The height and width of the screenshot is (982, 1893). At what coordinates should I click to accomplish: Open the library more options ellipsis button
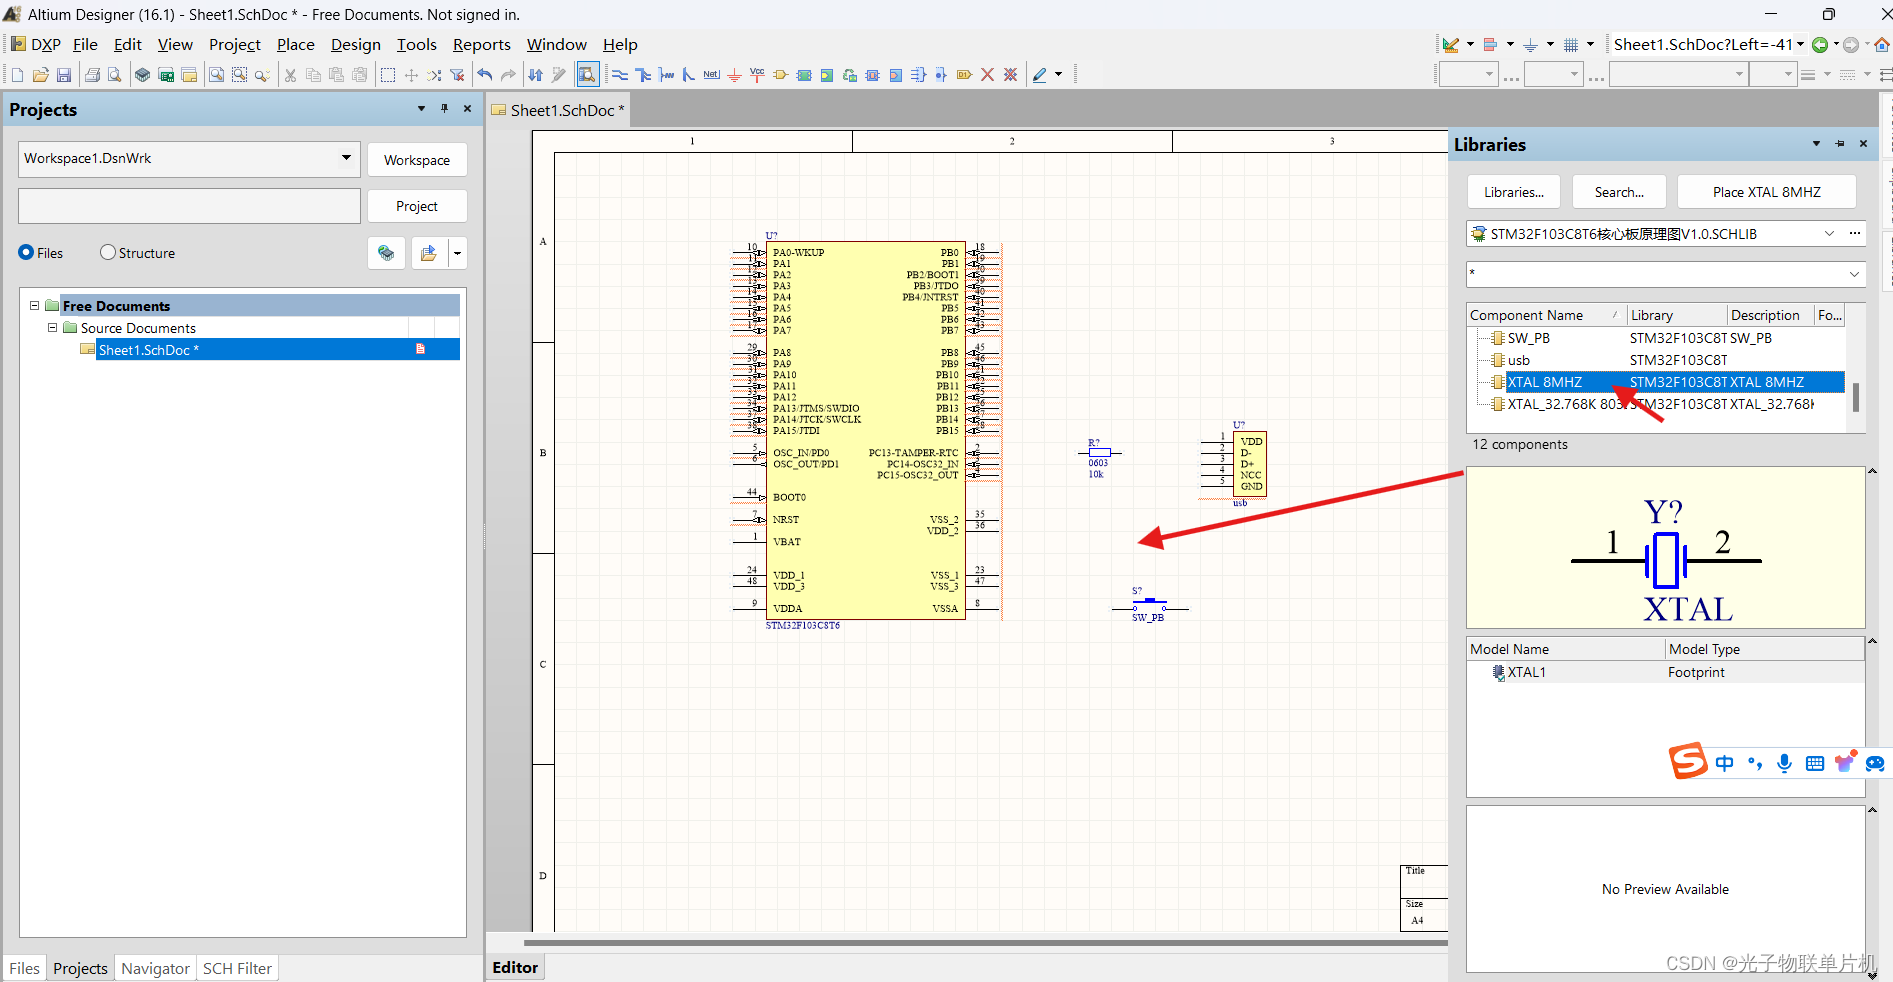[x=1855, y=234]
